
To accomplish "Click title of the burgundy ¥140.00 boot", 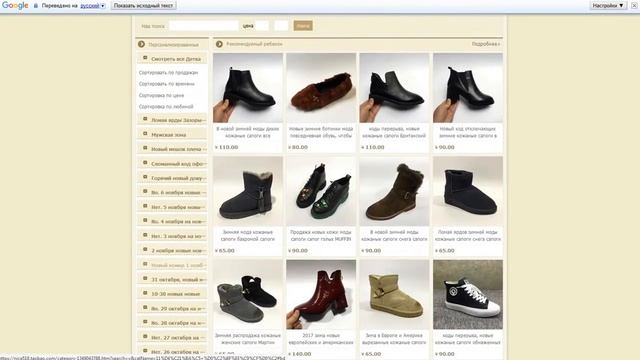I will [321, 339].
